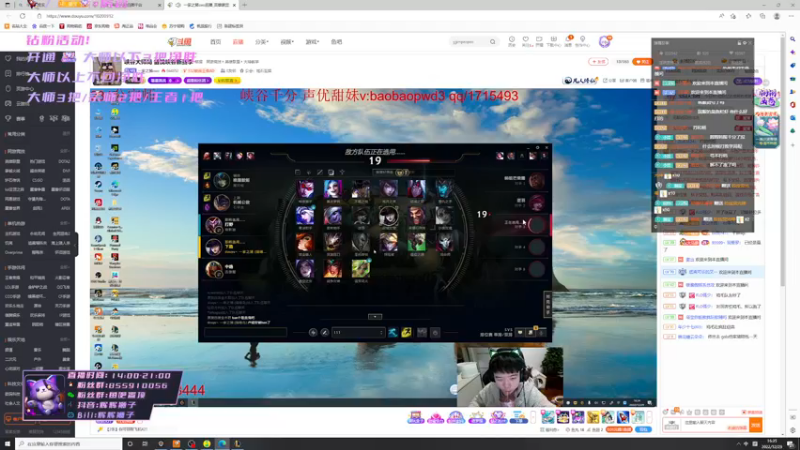The width and height of the screenshot is (800, 450).
Task: Show more gifts via right arrow
Action: tap(650, 417)
